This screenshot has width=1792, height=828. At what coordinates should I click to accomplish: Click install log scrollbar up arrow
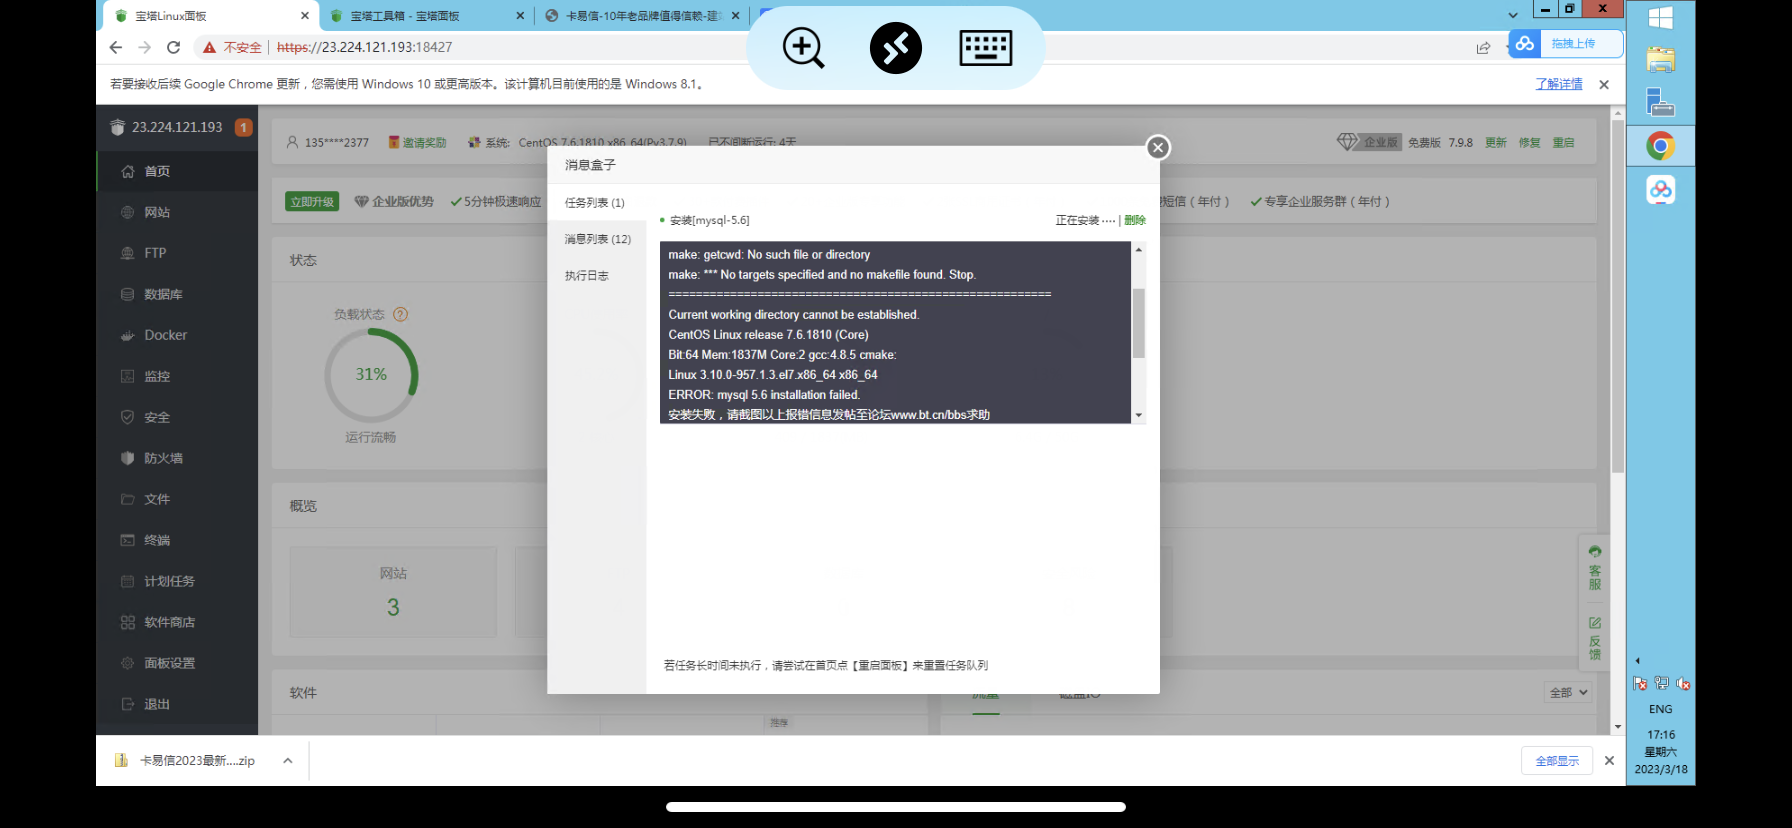coord(1138,249)
